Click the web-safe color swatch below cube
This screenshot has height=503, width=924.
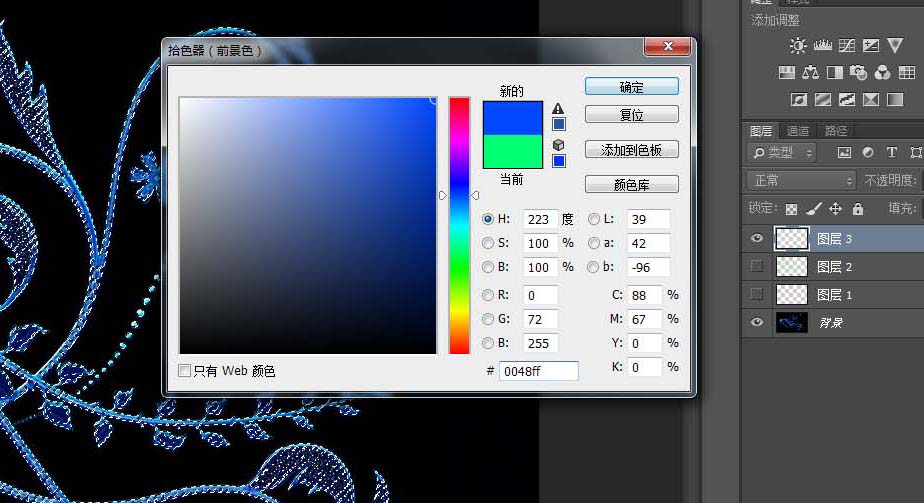coord(559,161)
